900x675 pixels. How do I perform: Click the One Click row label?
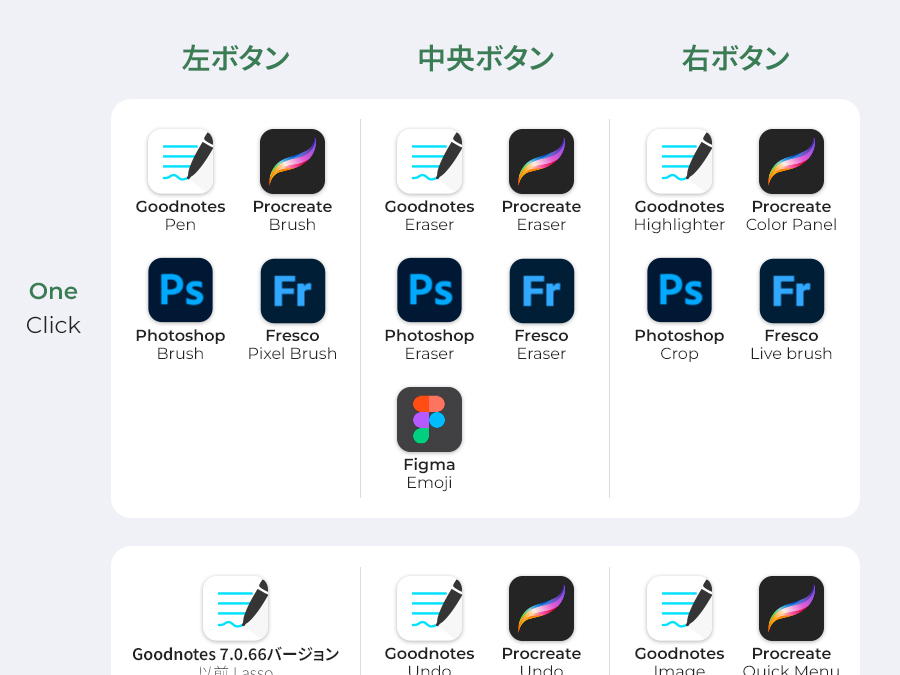[x=53, y=308]
